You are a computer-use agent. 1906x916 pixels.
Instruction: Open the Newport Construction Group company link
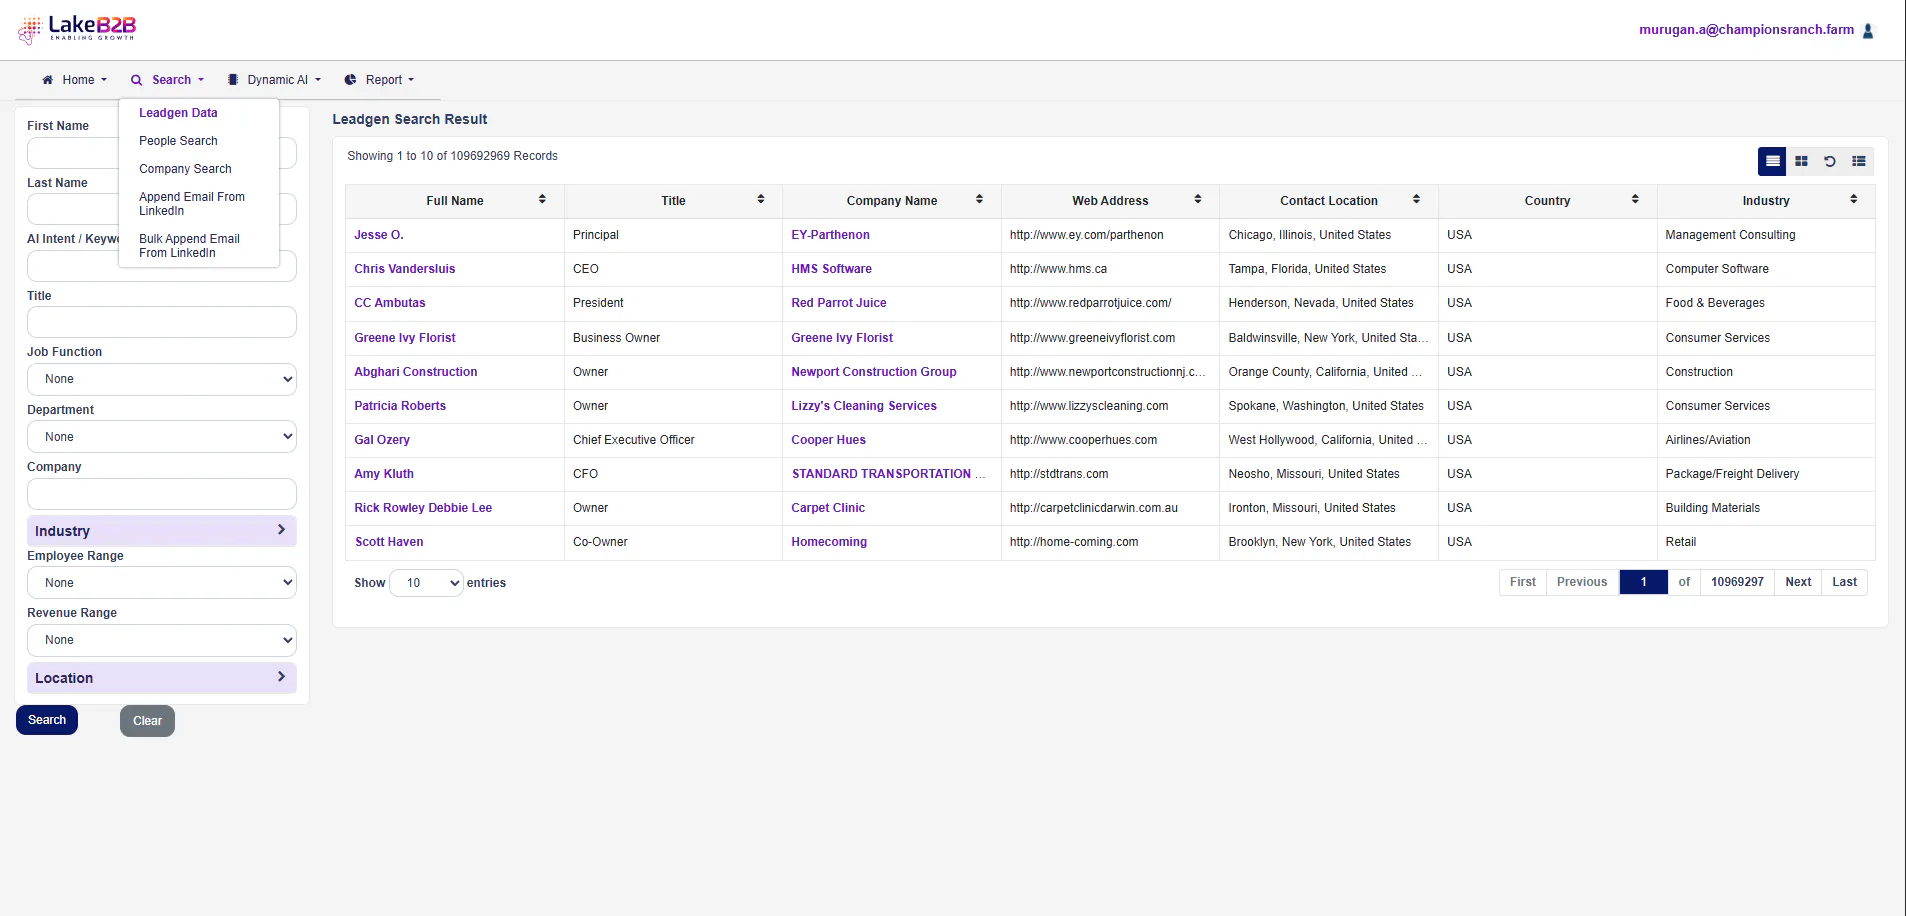pos(874,372)
